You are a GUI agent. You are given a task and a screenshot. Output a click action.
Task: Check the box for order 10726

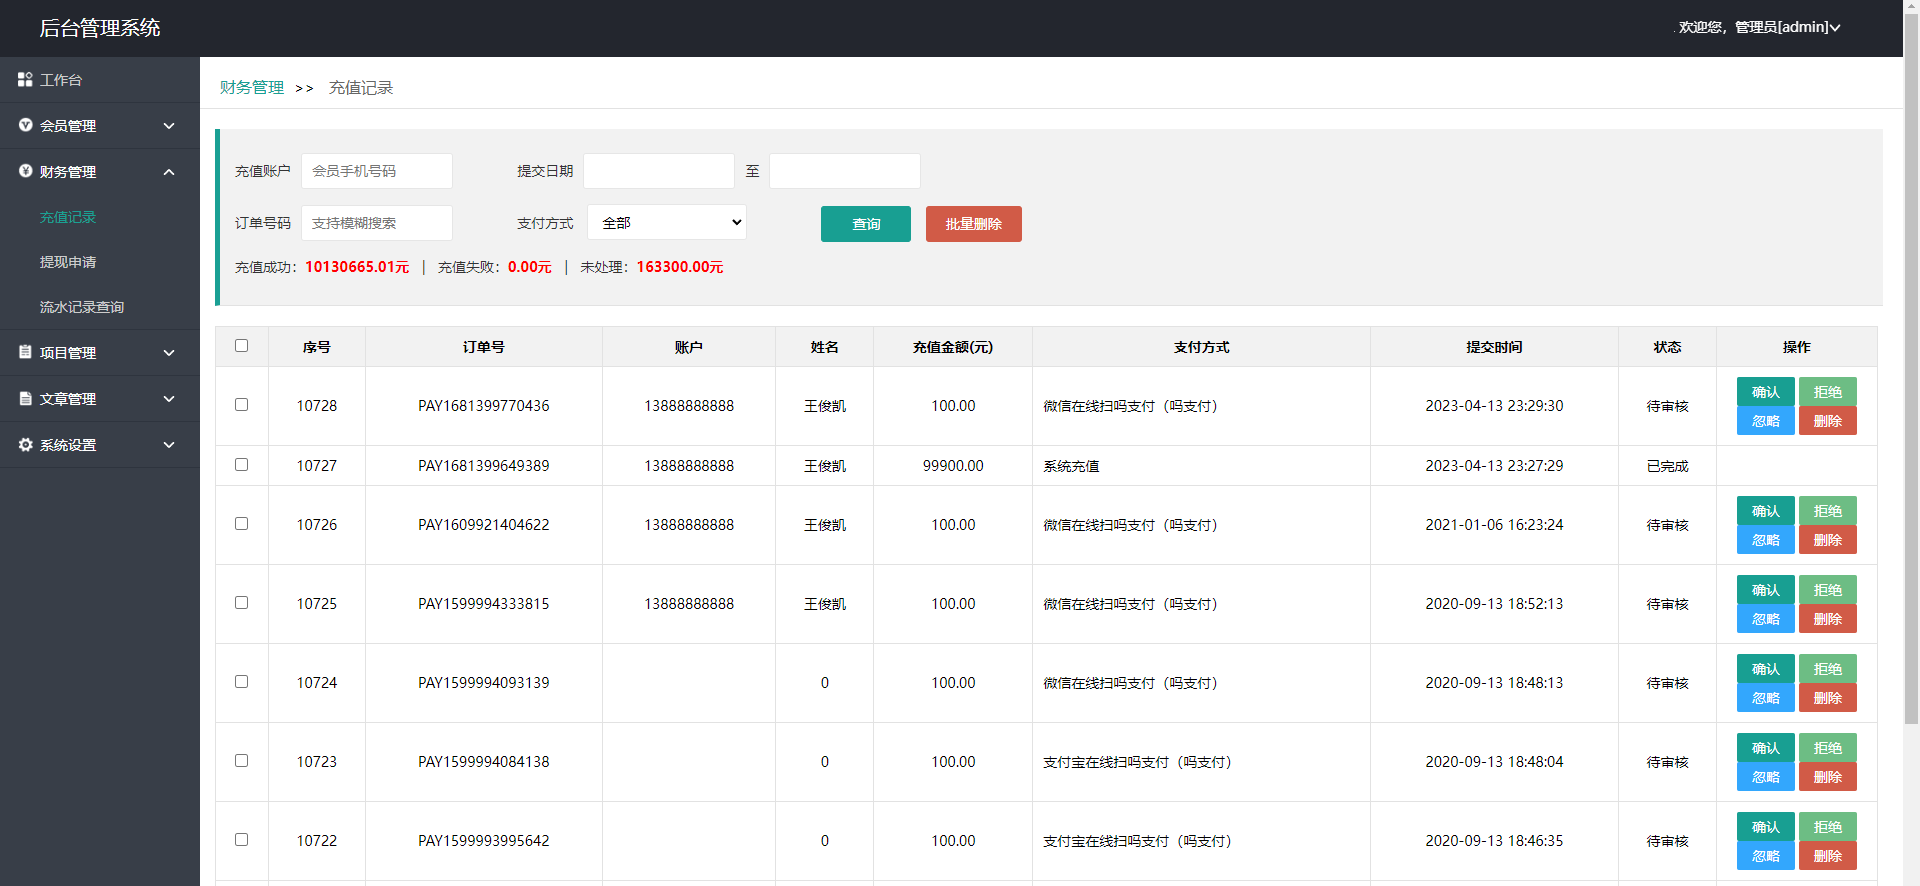(x=241, y=524)
